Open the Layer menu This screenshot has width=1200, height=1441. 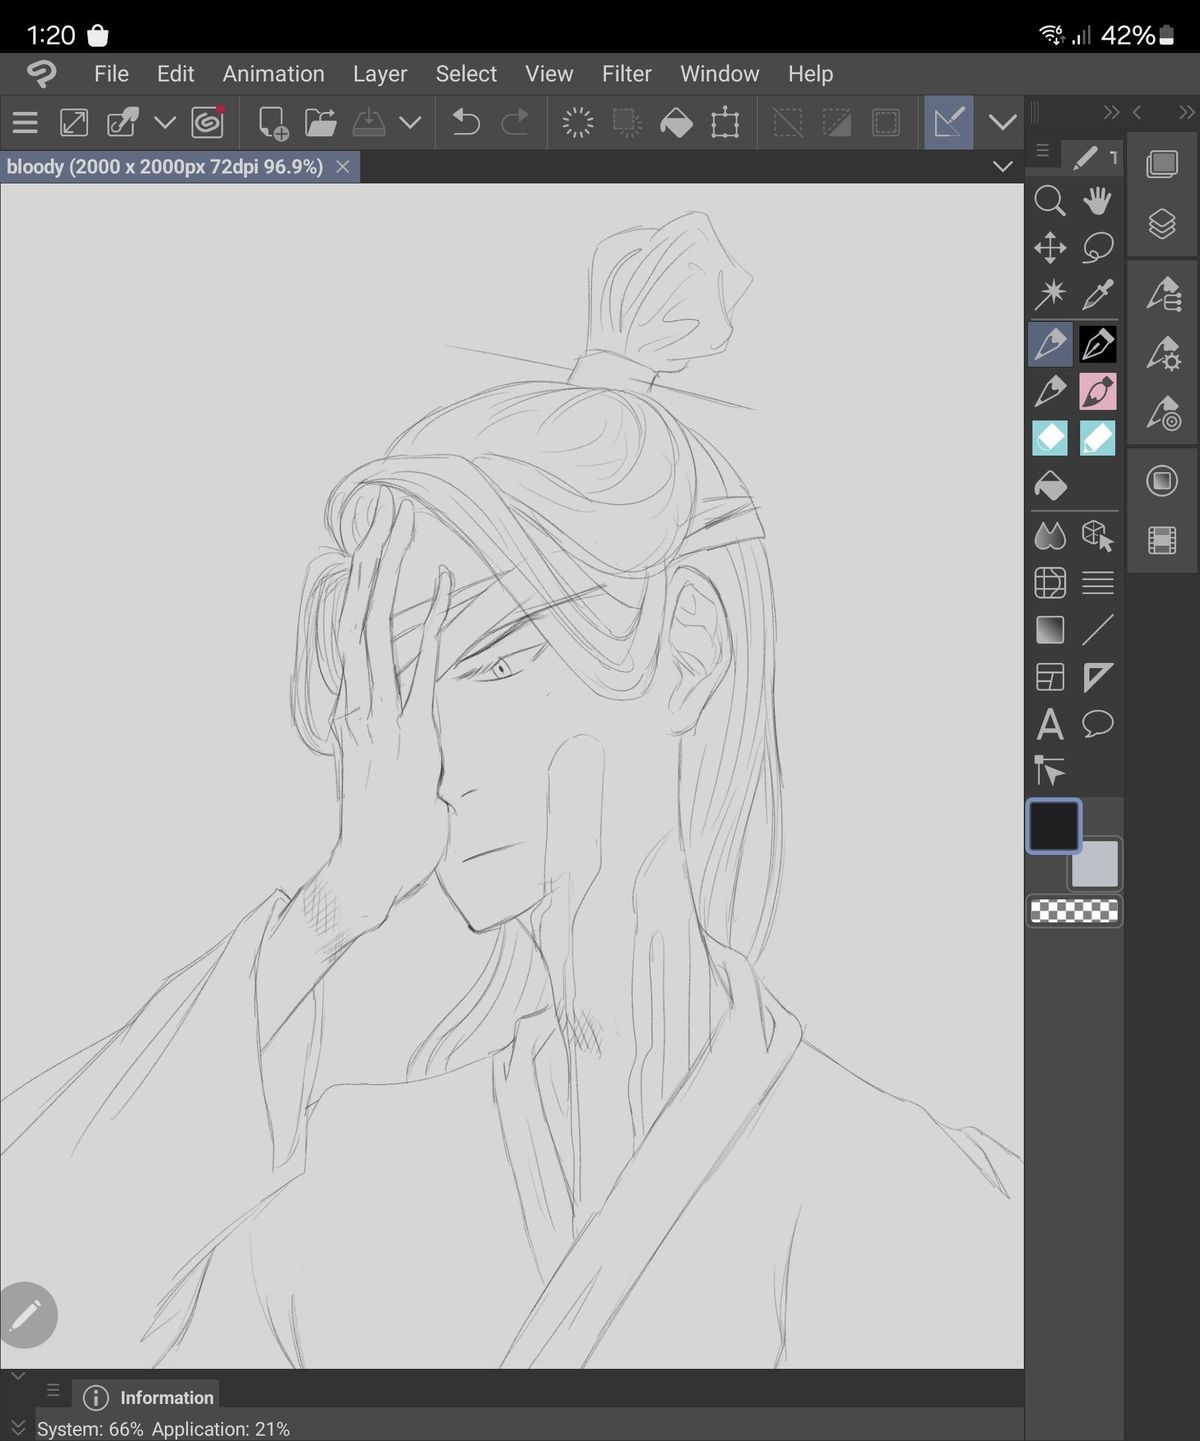[x=380, y=74]
